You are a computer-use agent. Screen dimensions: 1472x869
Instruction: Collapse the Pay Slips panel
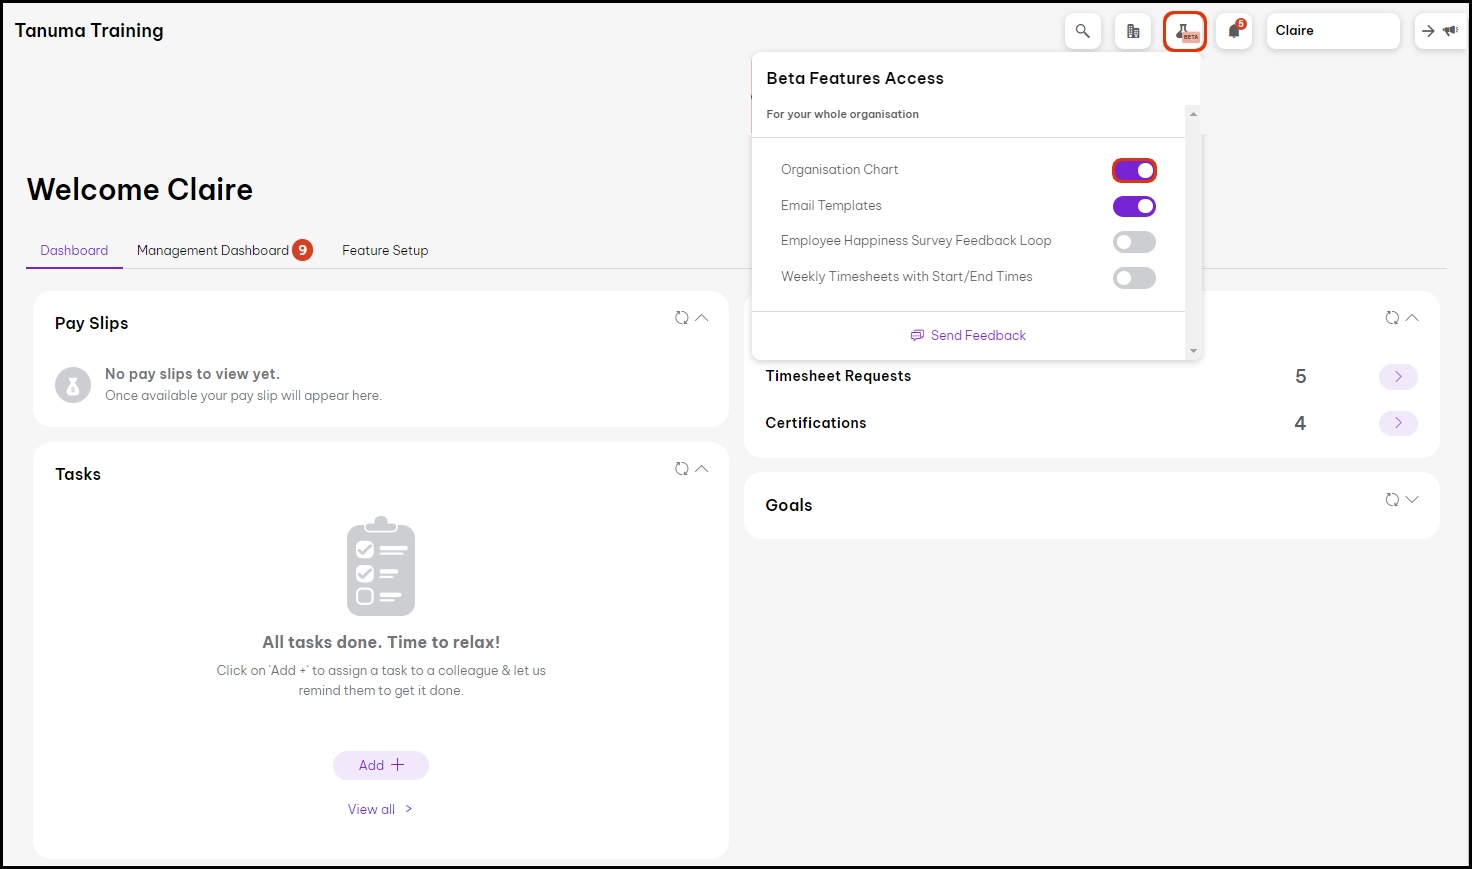[702, 318]
